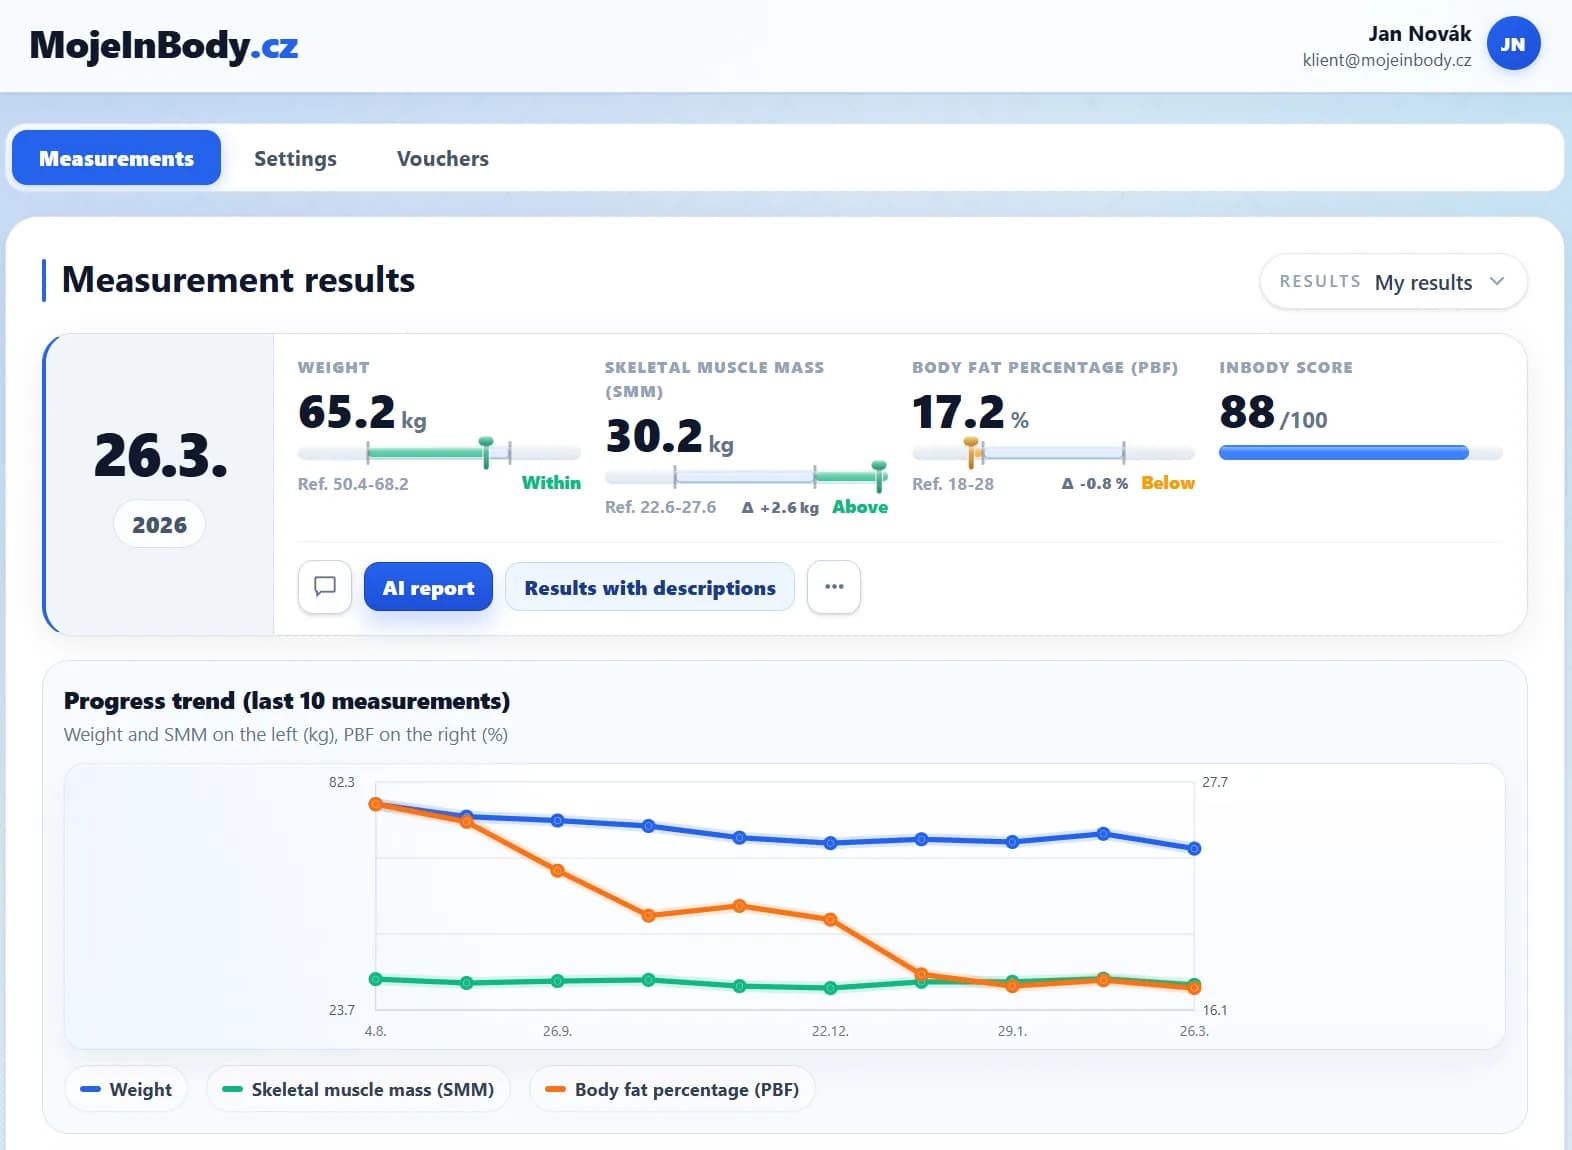Viewport: 1572px width, 1150px height.
Task: Click the 82.3 left axis maximum
Action: (342, 782)
